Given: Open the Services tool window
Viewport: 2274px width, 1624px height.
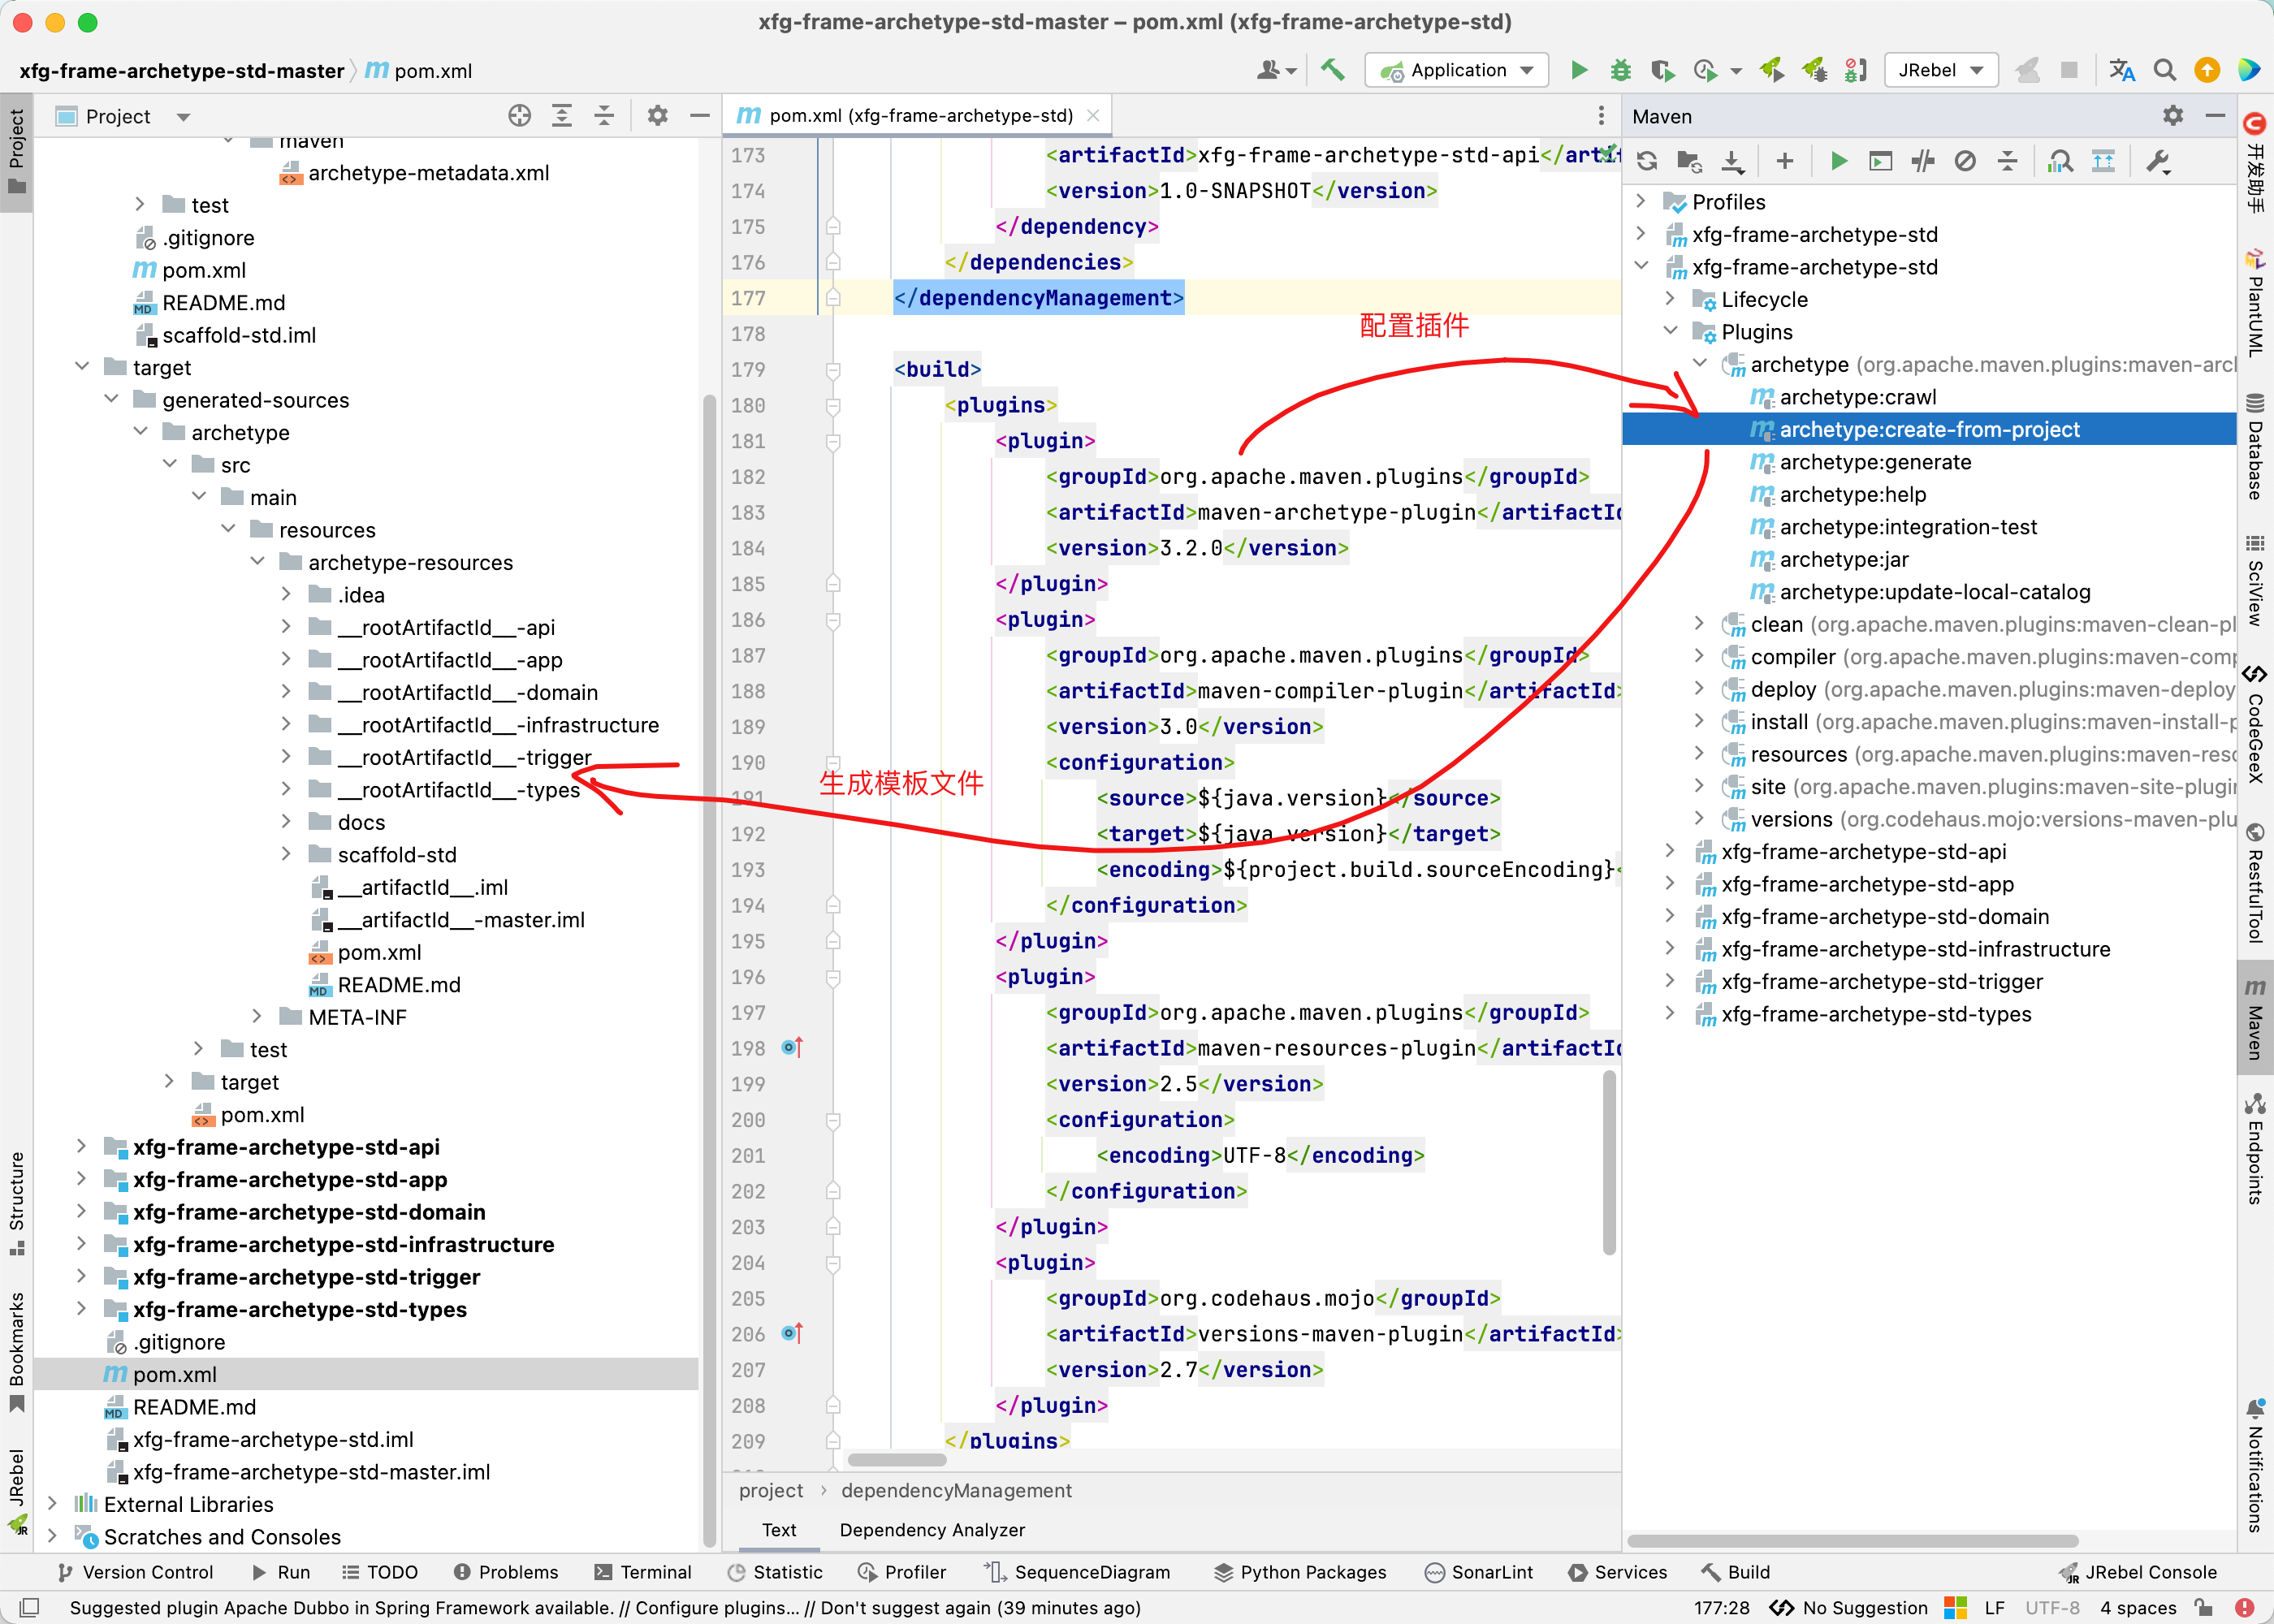Looking at the screenshot, I should pyautogui.click(x=1617, y=1572).
